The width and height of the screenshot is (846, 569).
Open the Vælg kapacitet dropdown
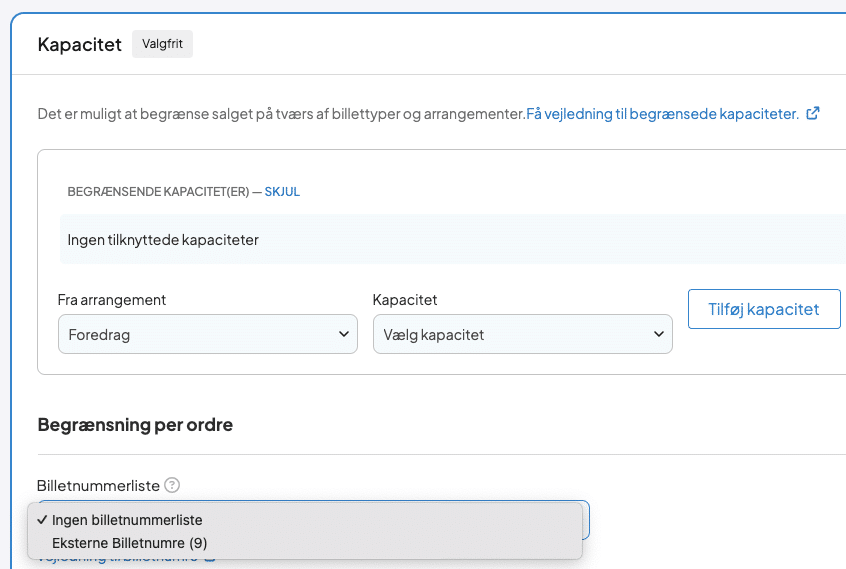point(521,335)
